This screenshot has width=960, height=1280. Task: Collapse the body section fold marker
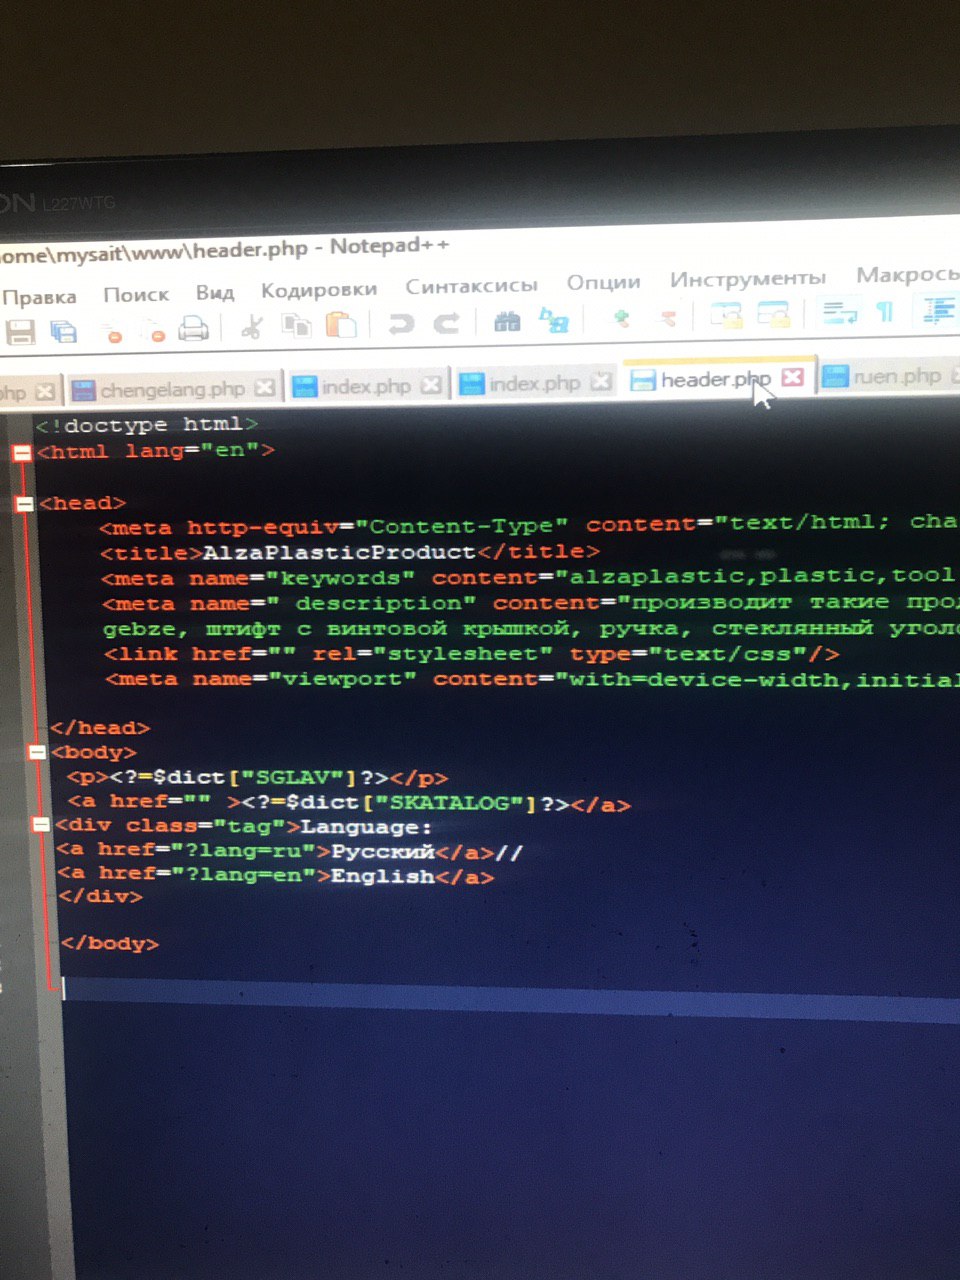click(x=37, y=752)
